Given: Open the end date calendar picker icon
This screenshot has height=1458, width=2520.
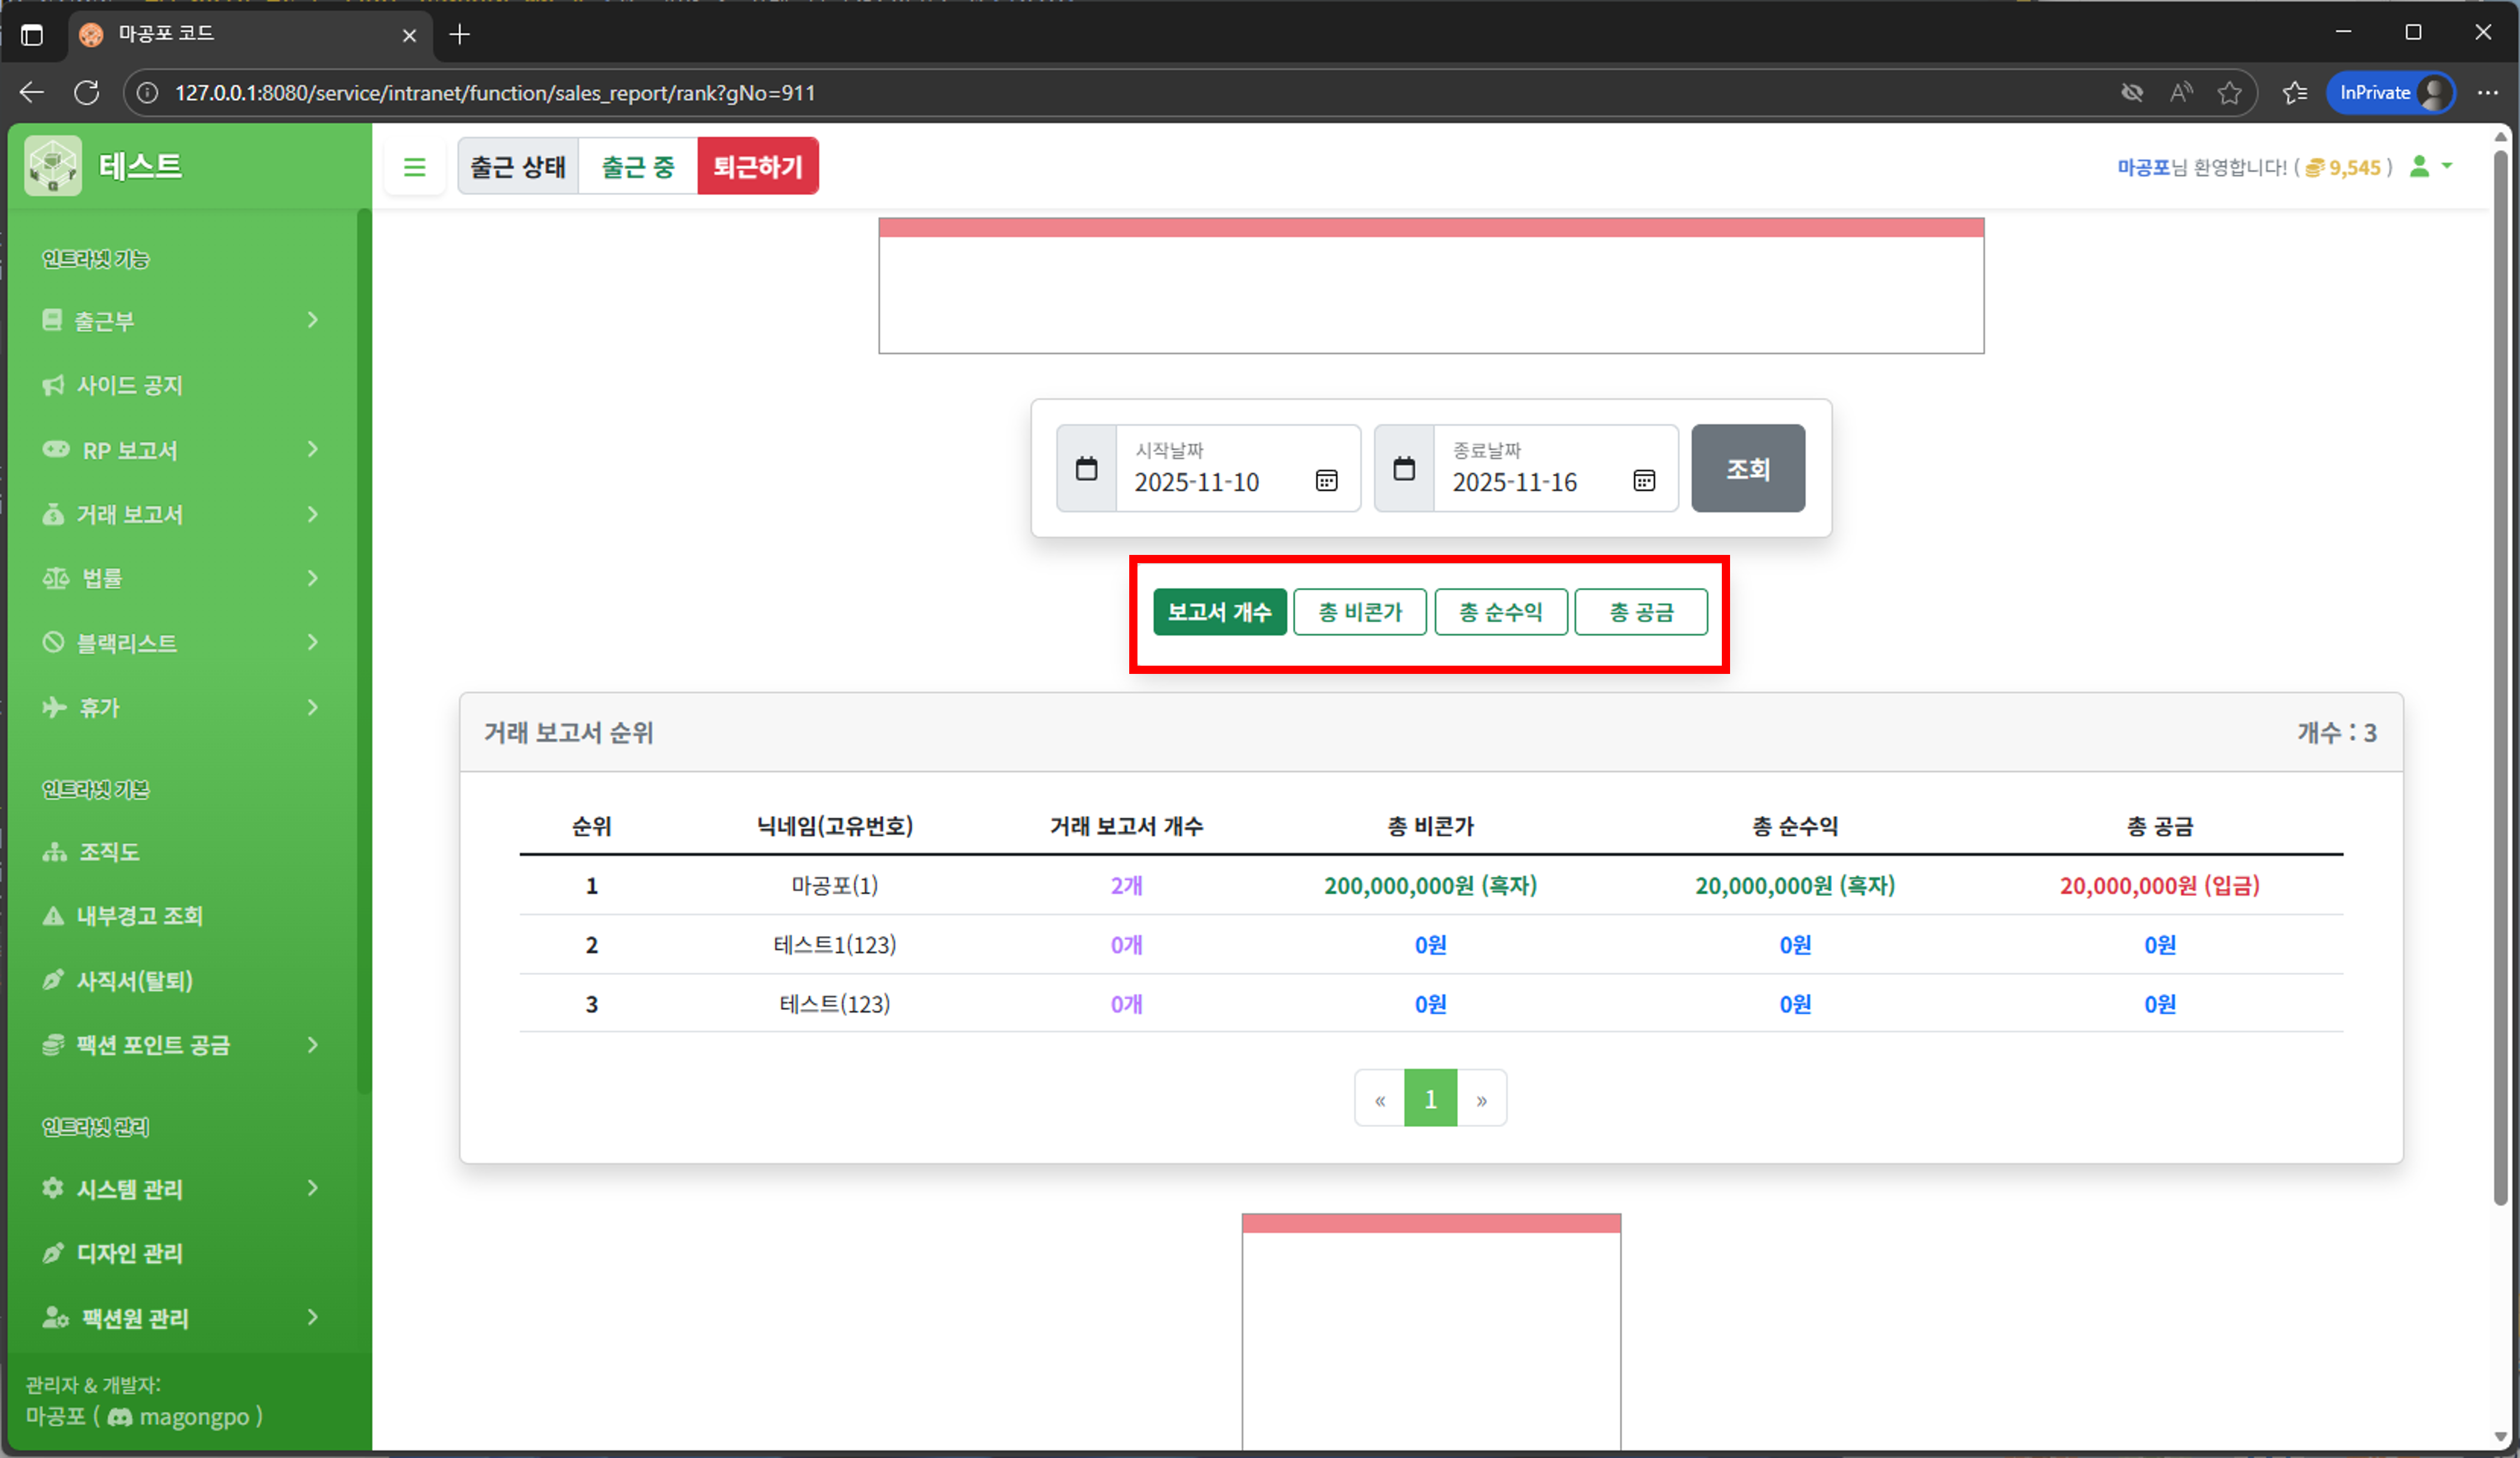Looking at the screenshot, I should click(x=1643, y=481).
